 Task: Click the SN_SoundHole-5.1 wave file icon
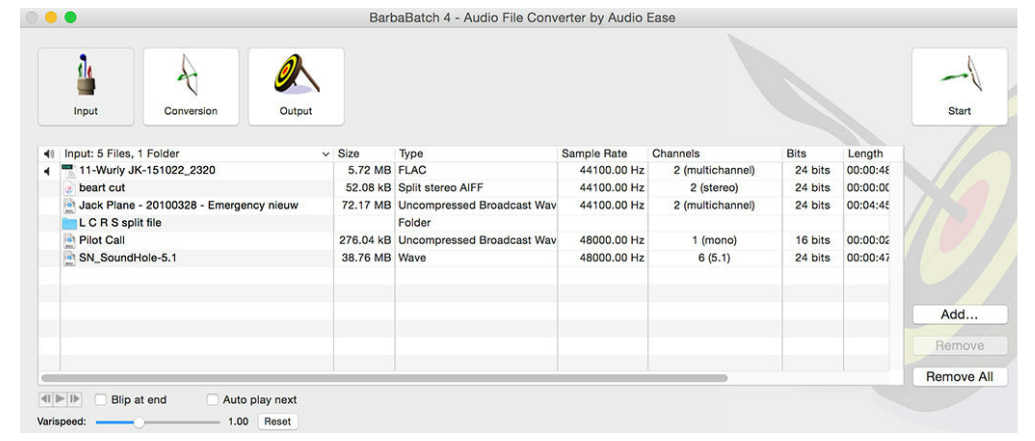pyautogui.click(x=69, y=258)
